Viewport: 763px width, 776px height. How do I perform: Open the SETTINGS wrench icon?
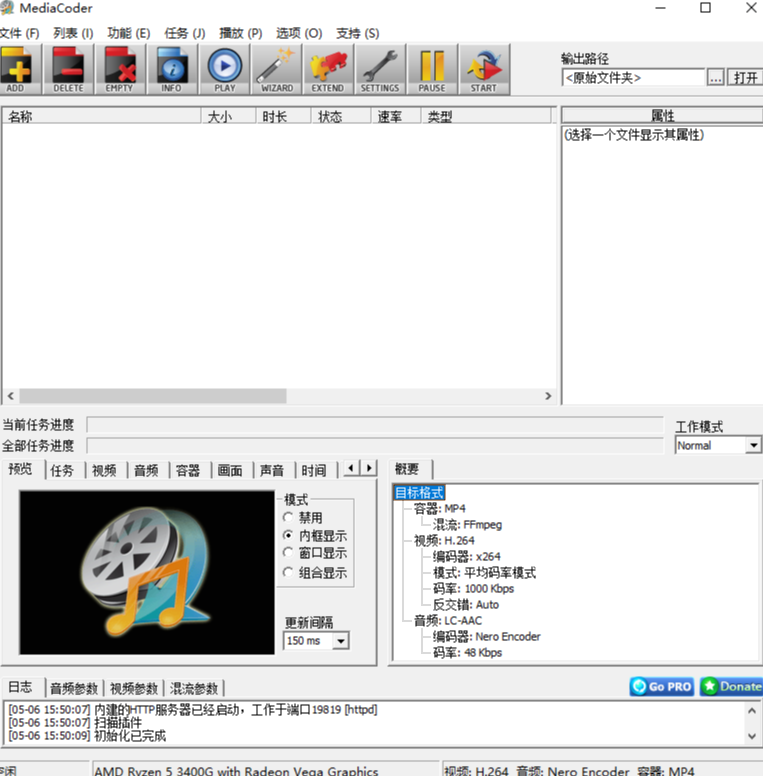(380, 69)
